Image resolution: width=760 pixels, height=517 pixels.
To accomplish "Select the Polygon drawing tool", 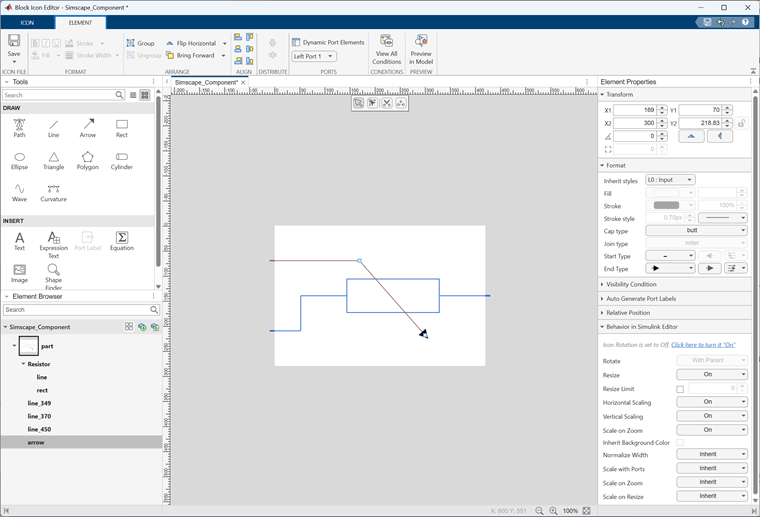I will click(x=88, y=160).
